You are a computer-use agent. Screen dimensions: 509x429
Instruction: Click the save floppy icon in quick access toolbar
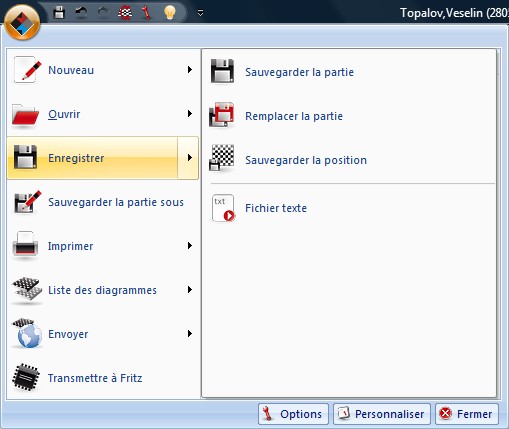[59, 13]
